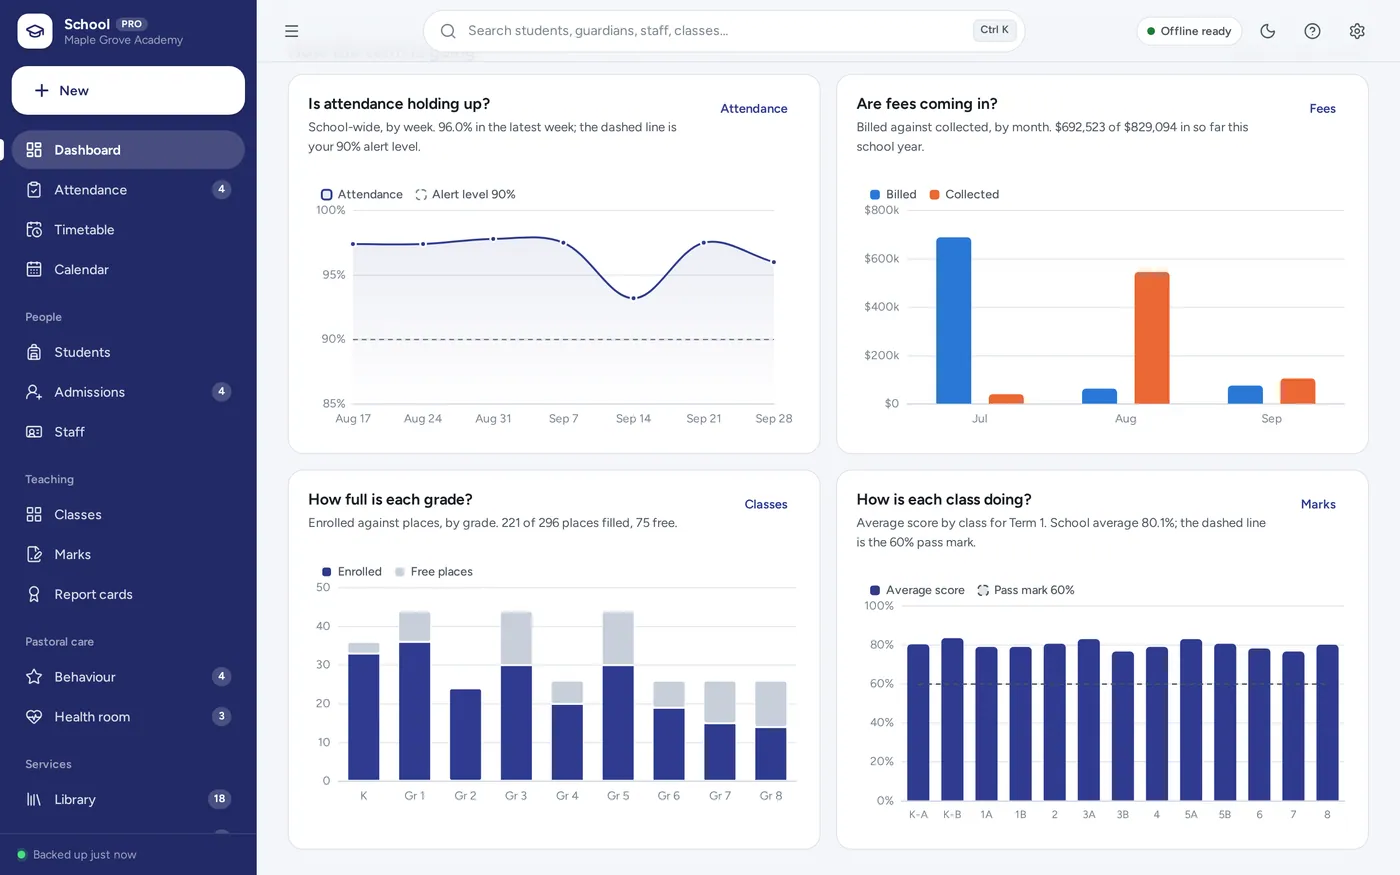
Task: Create a new item with New button
Action: click(x=128, y=91)
